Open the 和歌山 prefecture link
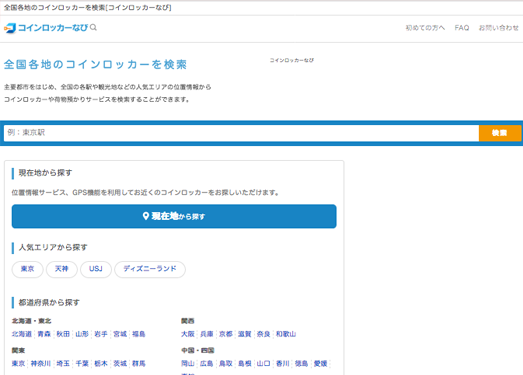Viewport: 523px width, 375px height. click(x=286, y=334)
